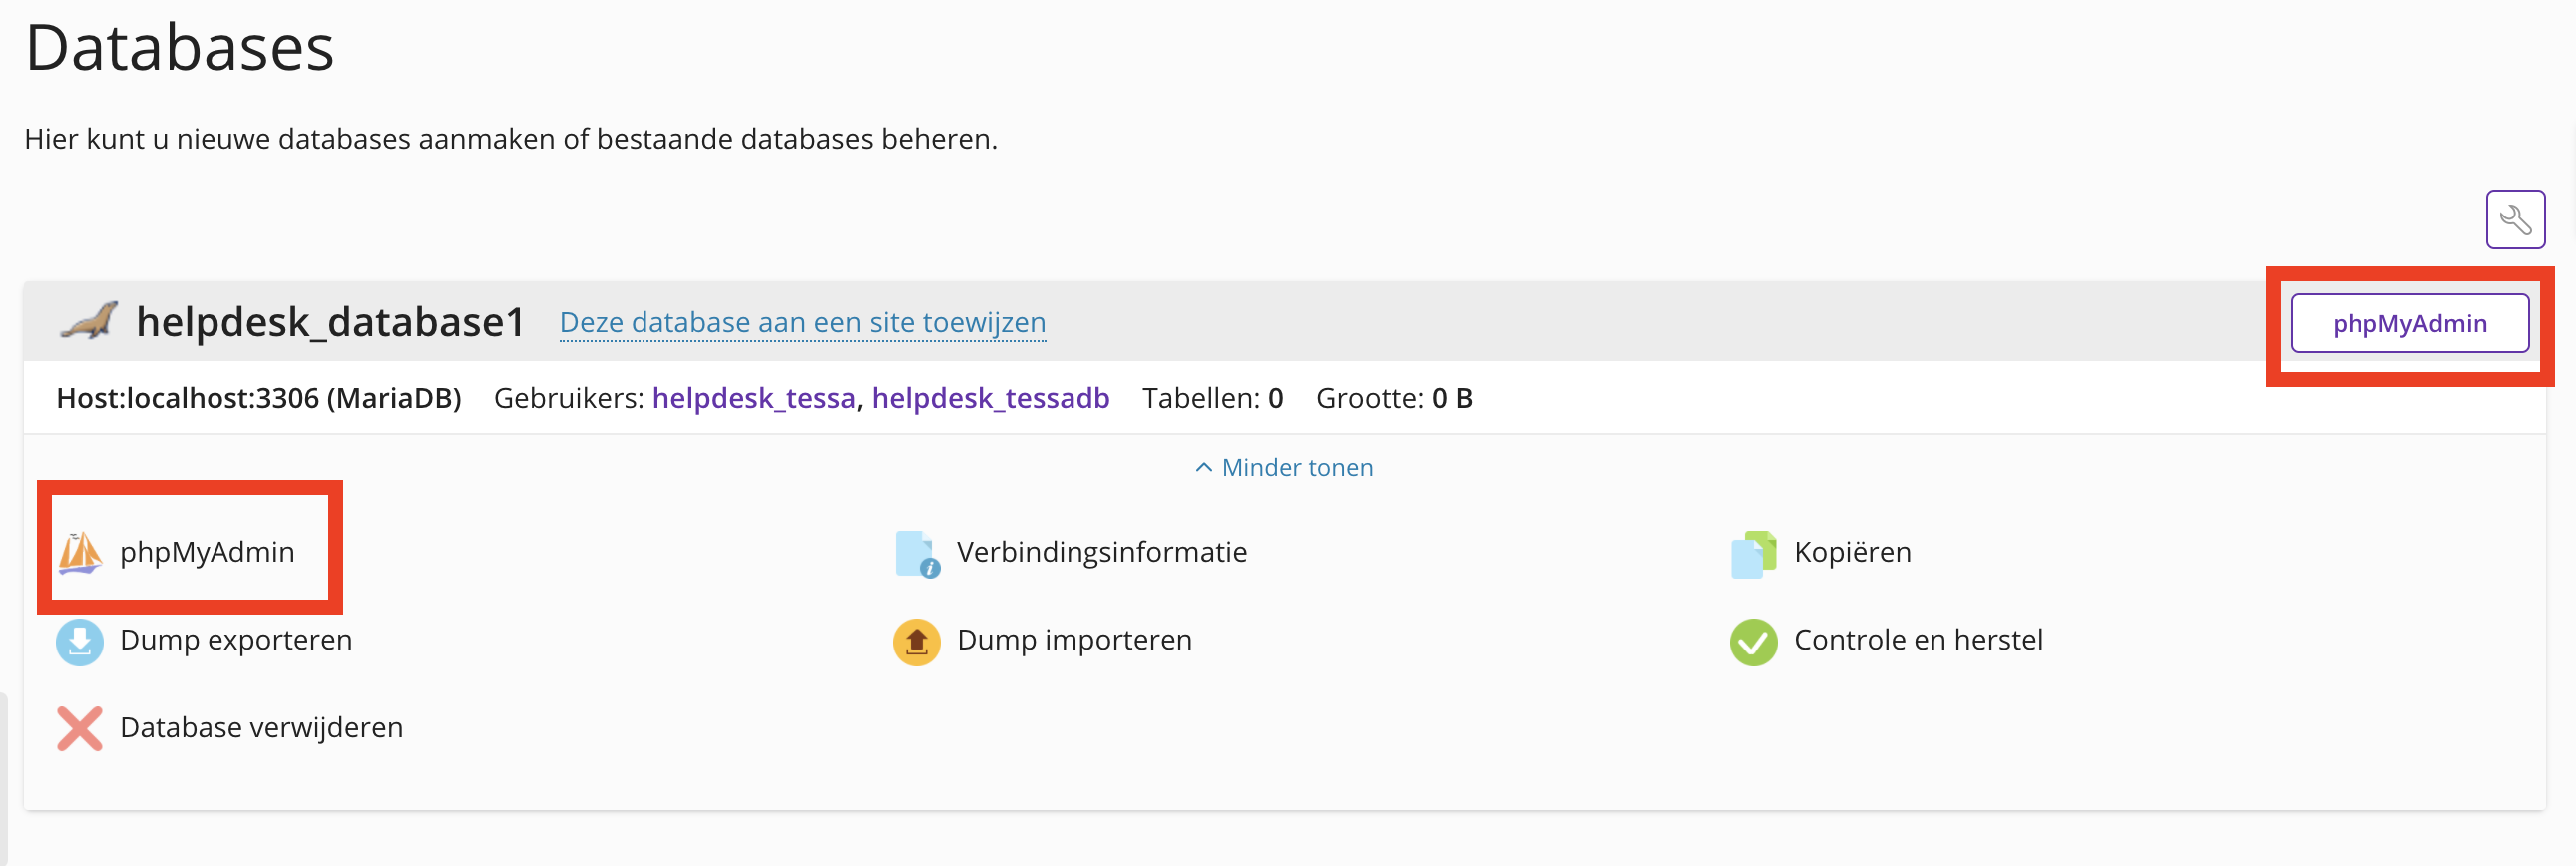Select the Dump exporteren text link
Viewport: 2576px width, 866px height.
pos(236,641)
